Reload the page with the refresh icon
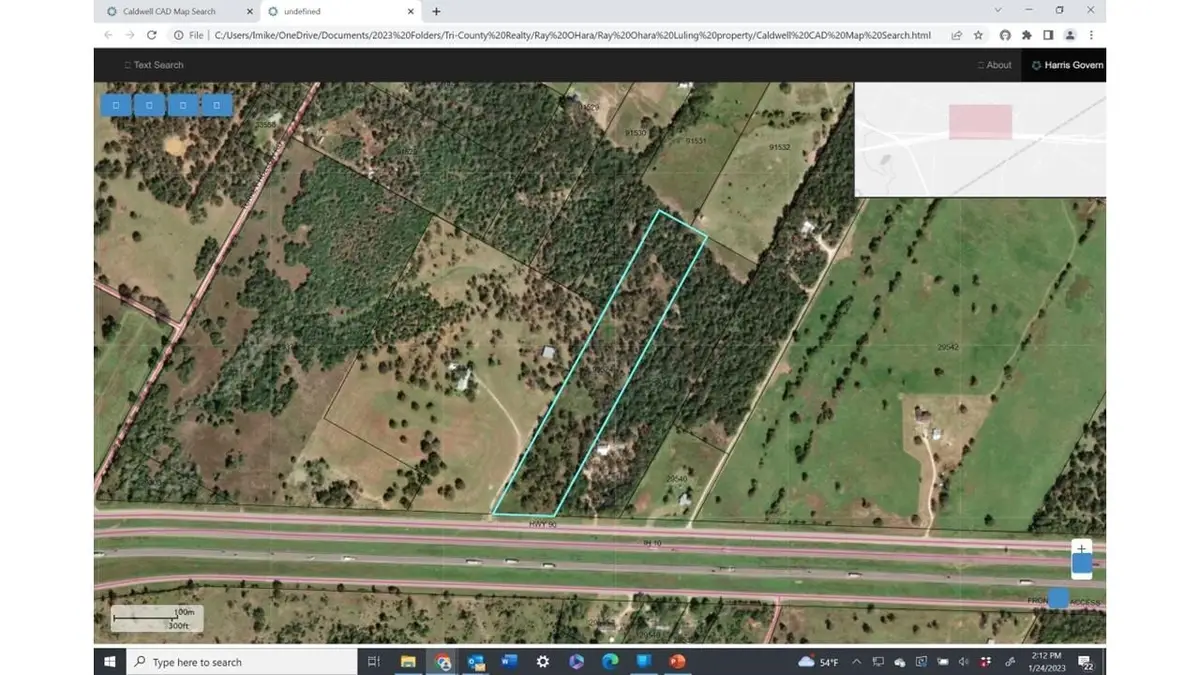The width and height of the screenshot is (1200, 675). (x=151, y=34)
